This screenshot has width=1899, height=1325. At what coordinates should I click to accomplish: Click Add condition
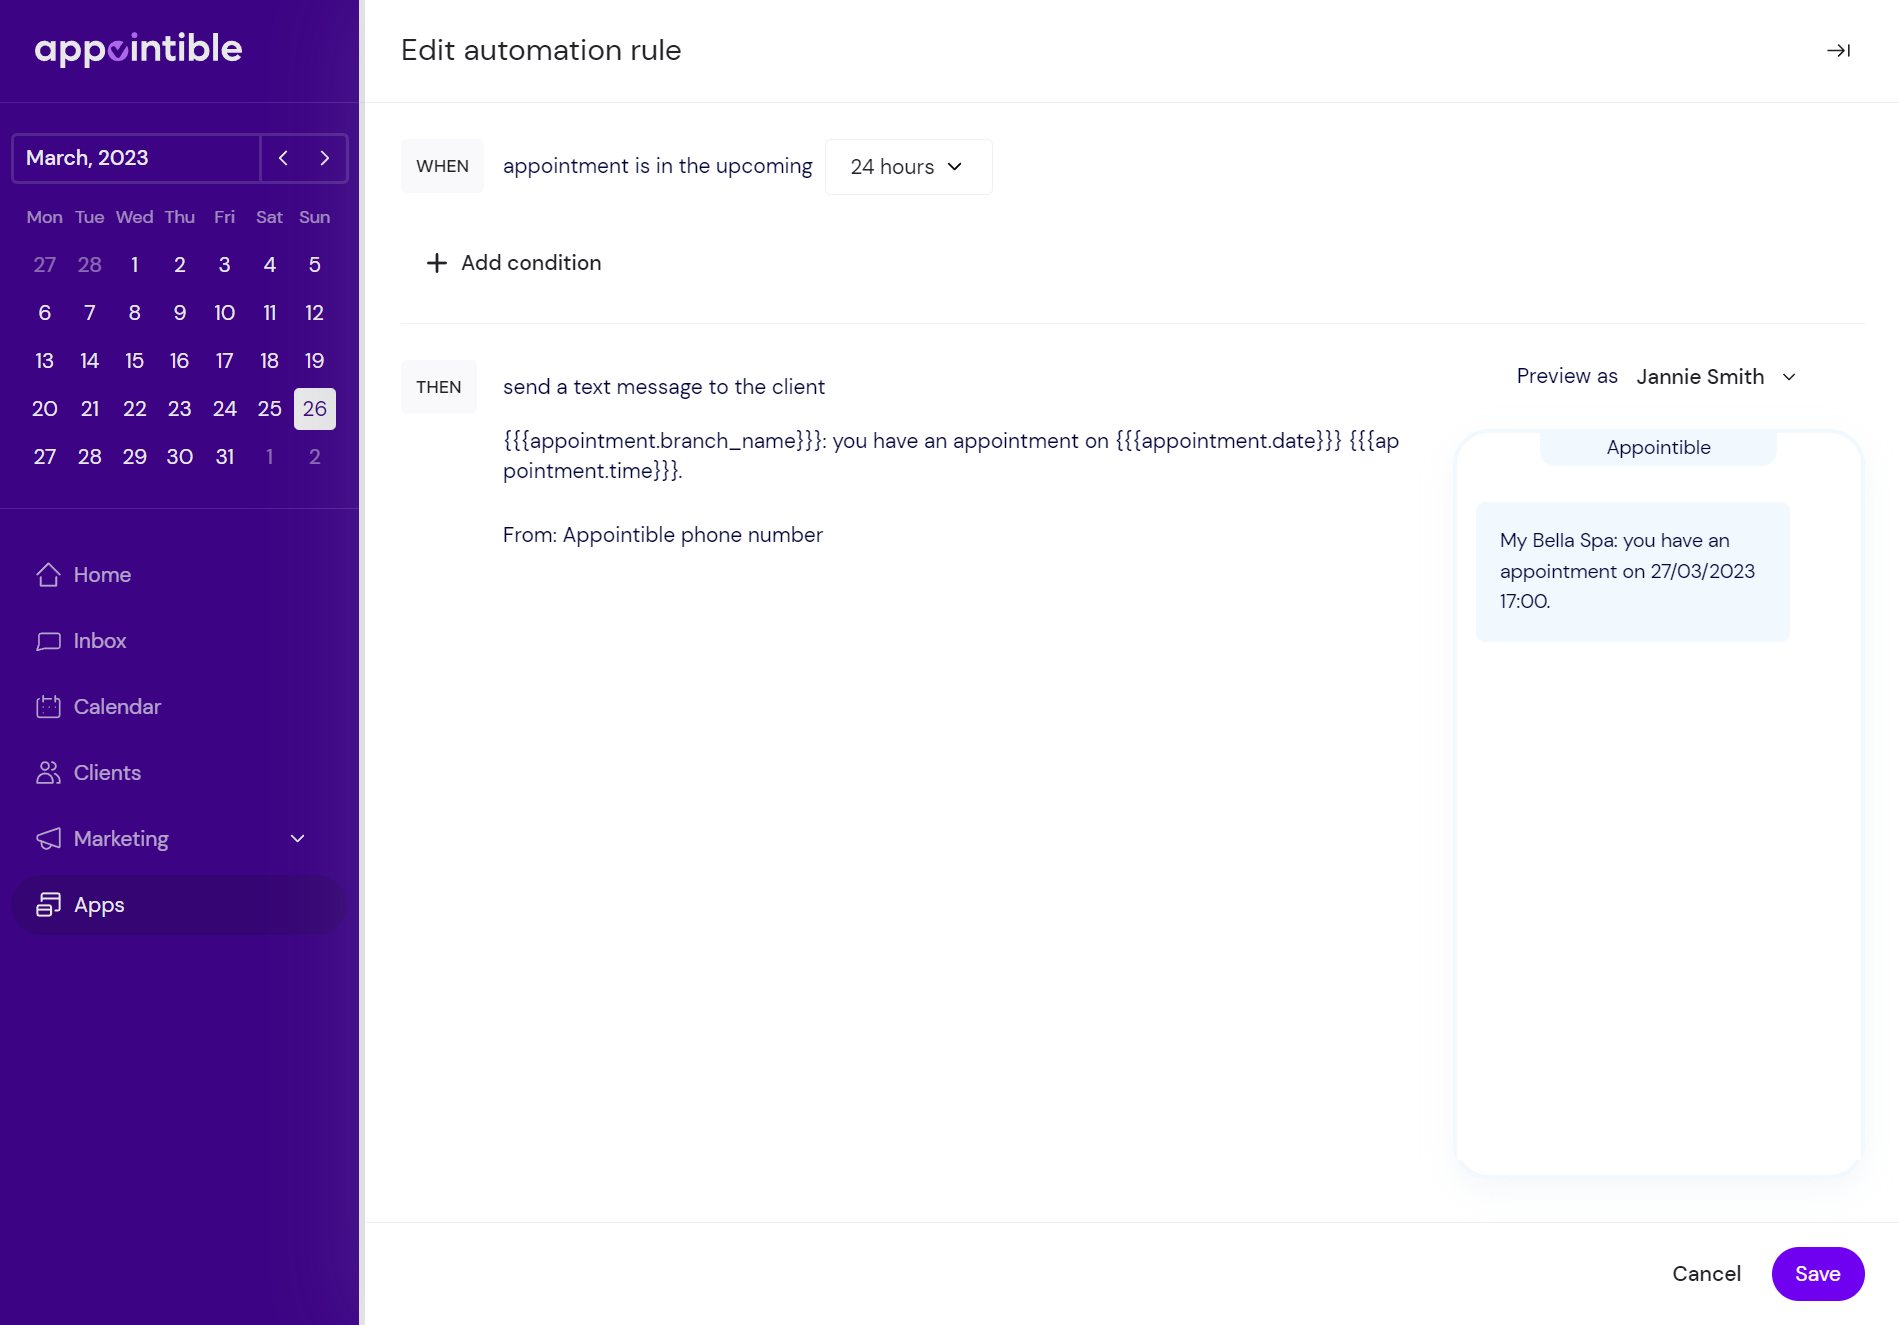(x=530, y=263)
